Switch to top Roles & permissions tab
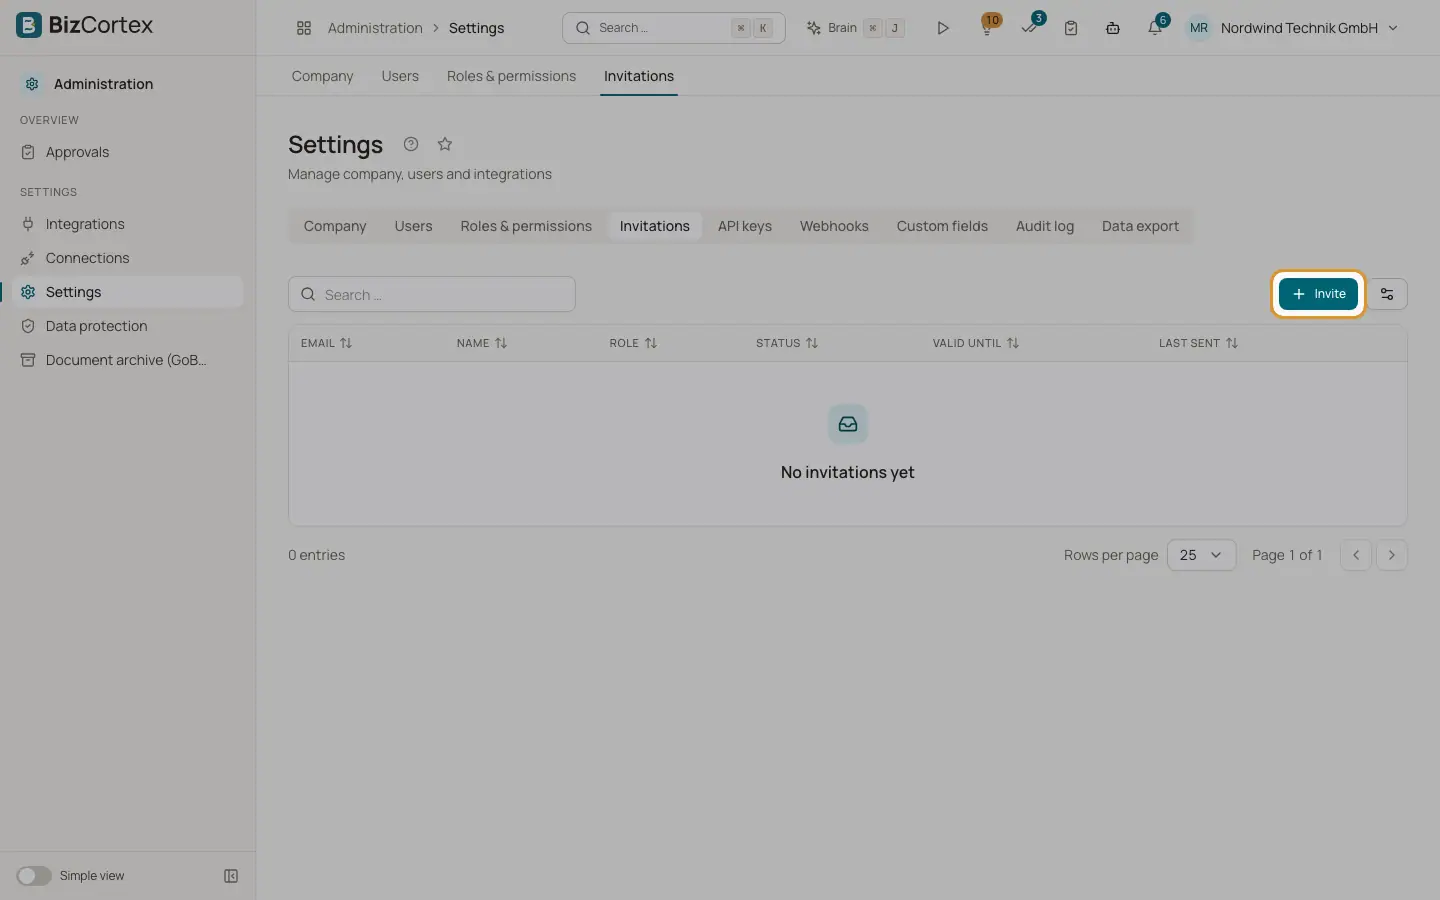 (511, 76)
